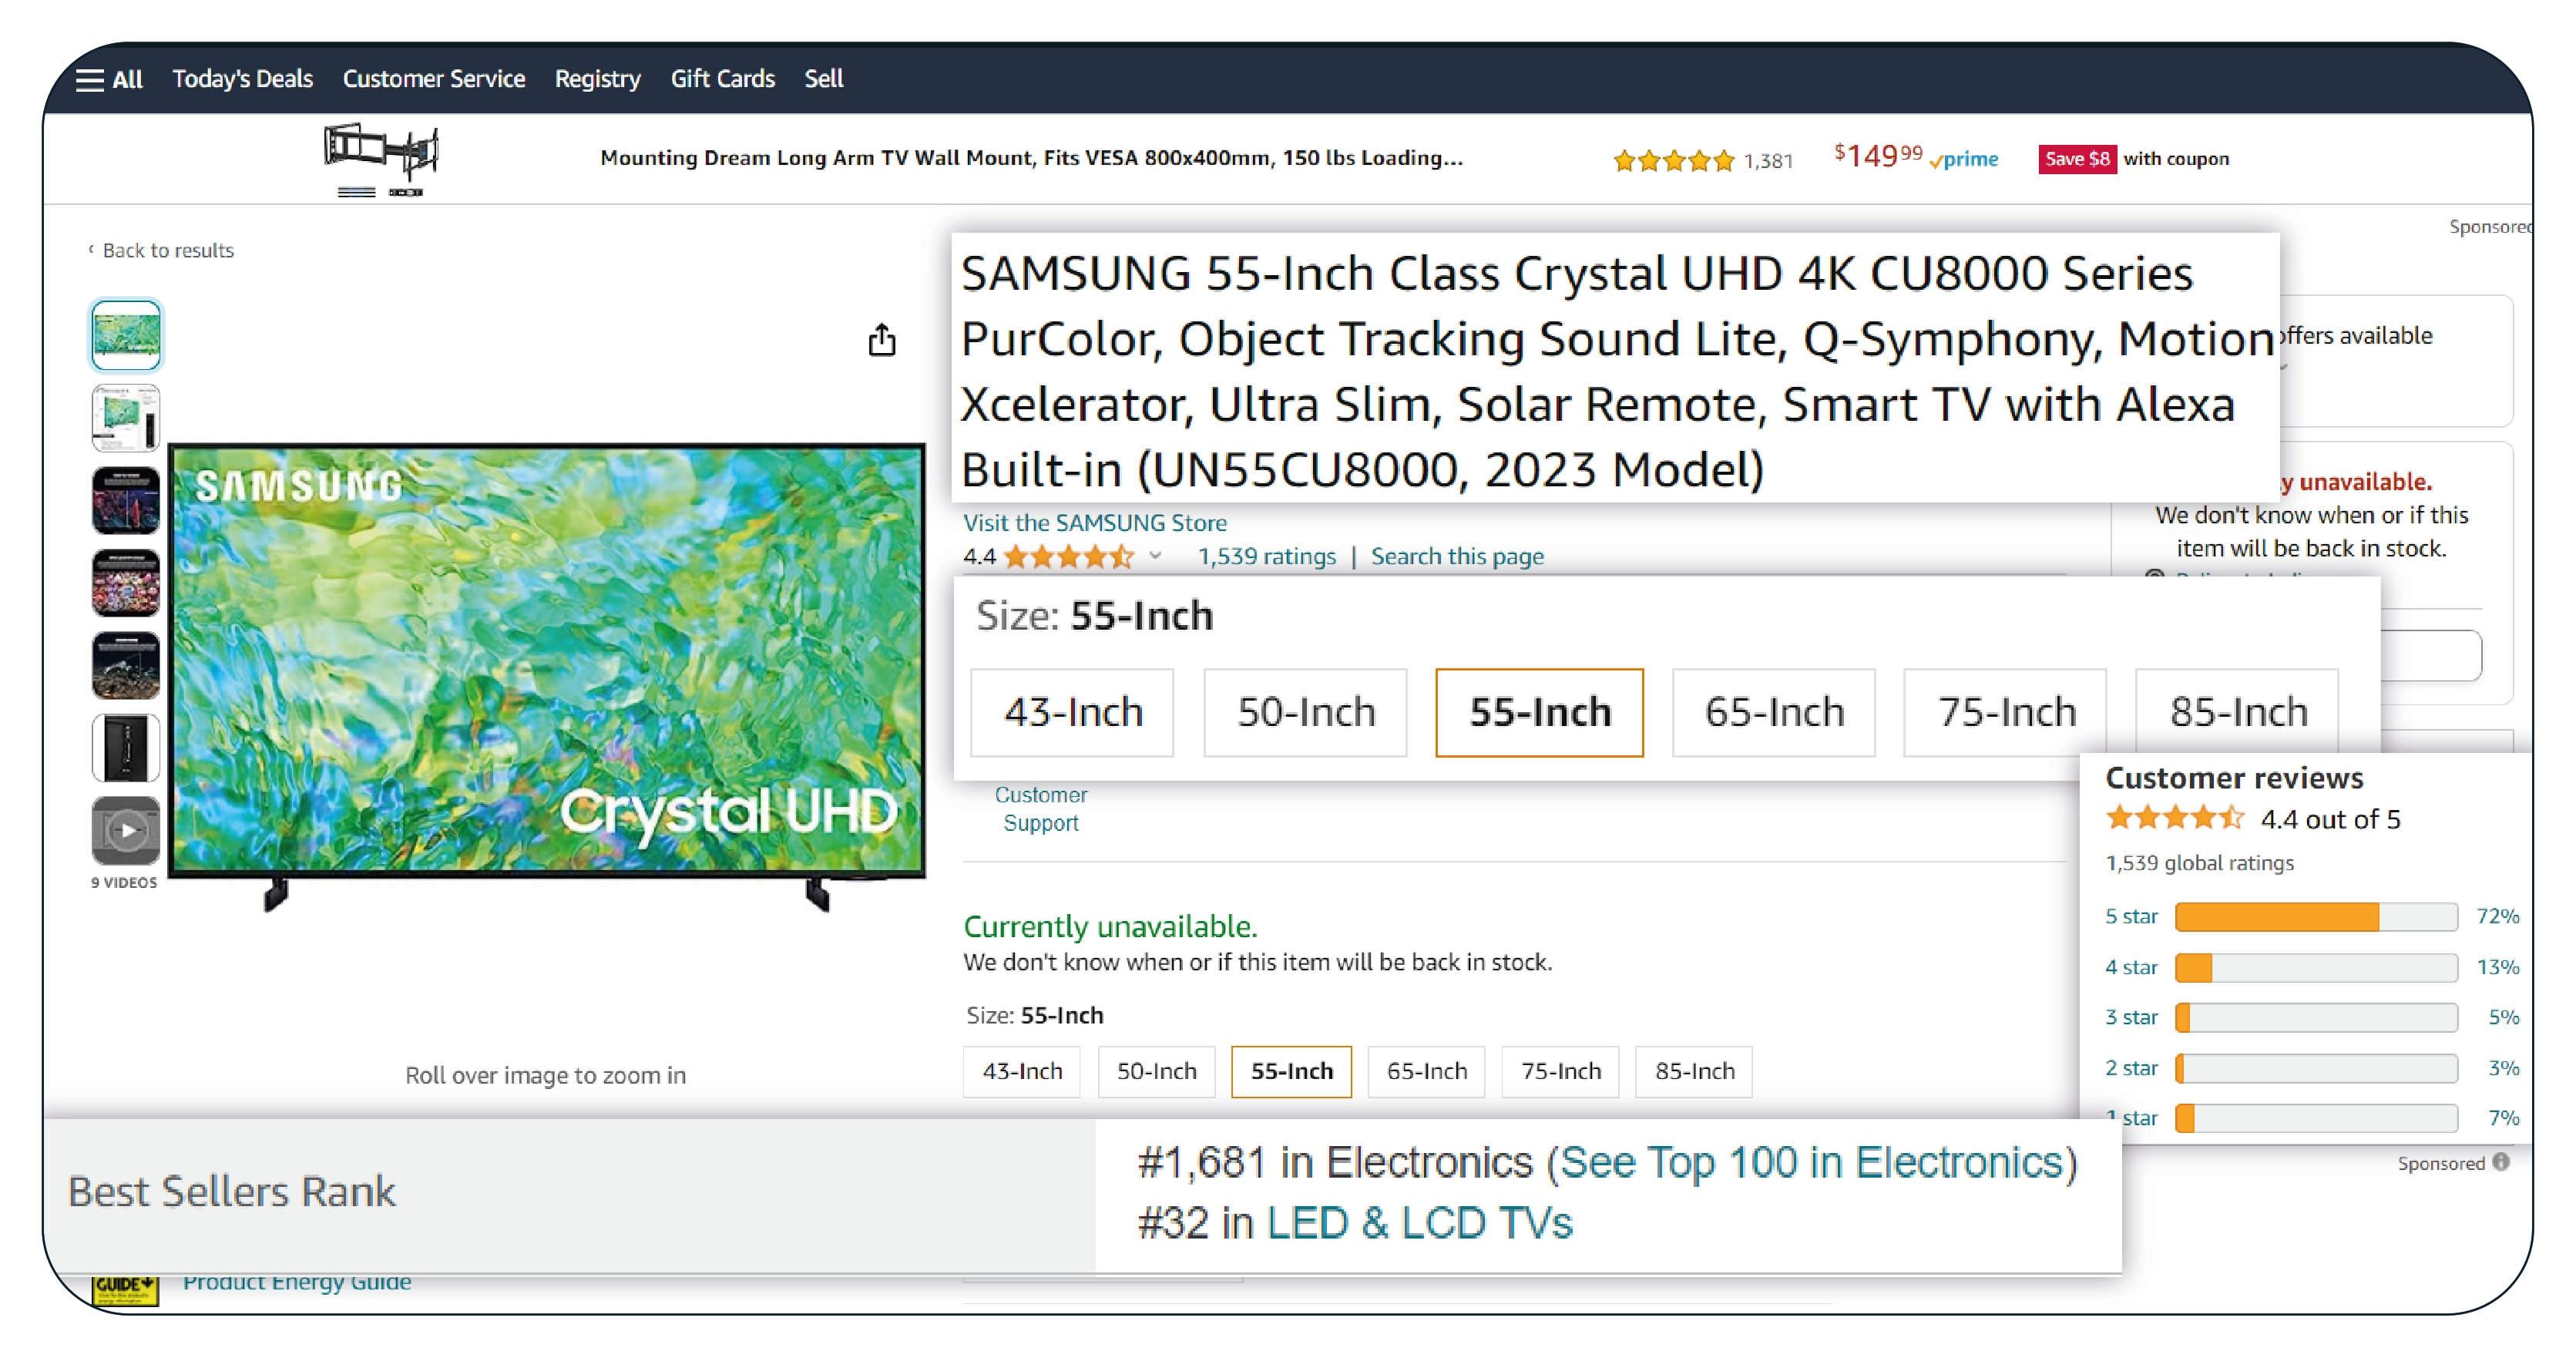The image size is (2576, 1358).
Task: Go Back to results
Action: [167, 250]
